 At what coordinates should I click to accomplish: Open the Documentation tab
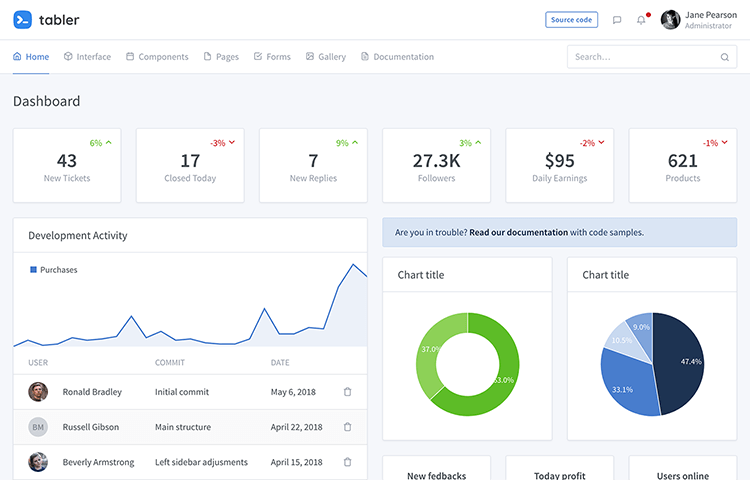click(x=397, y=56)
